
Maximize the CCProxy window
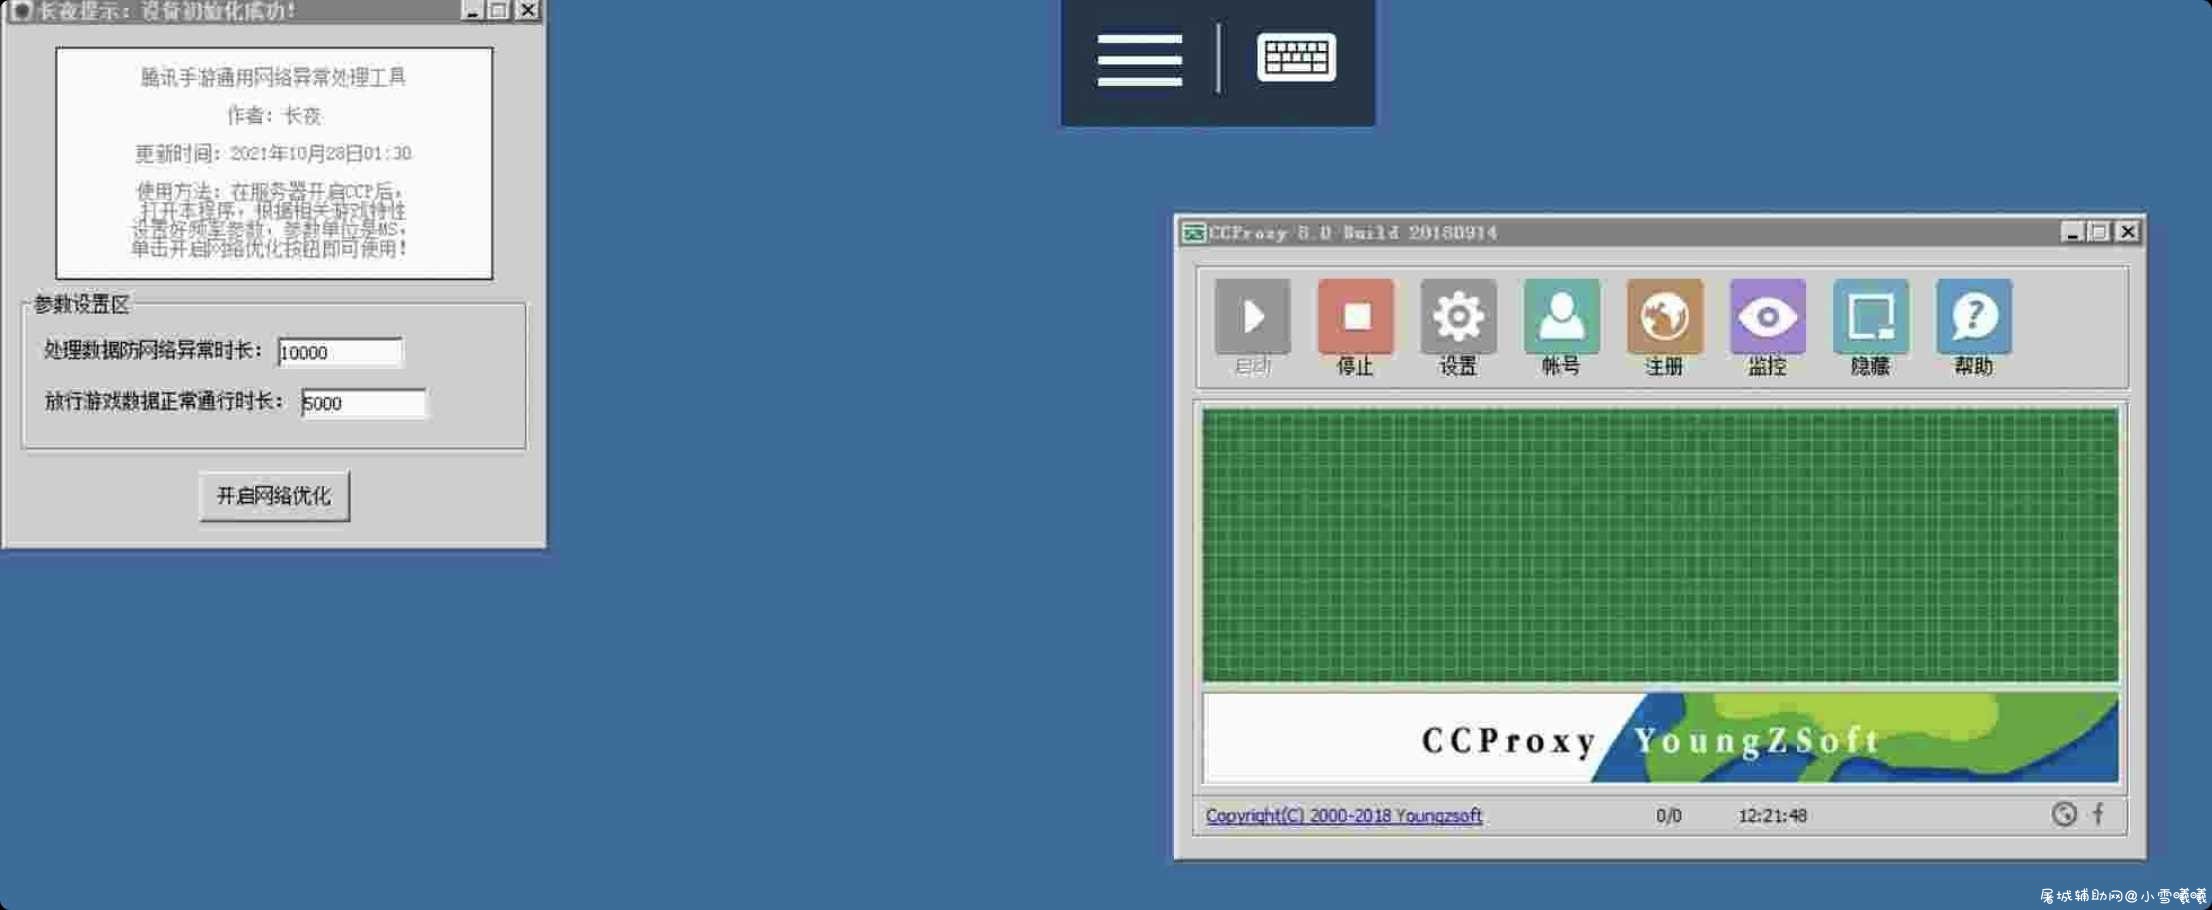coord(2099,232)
